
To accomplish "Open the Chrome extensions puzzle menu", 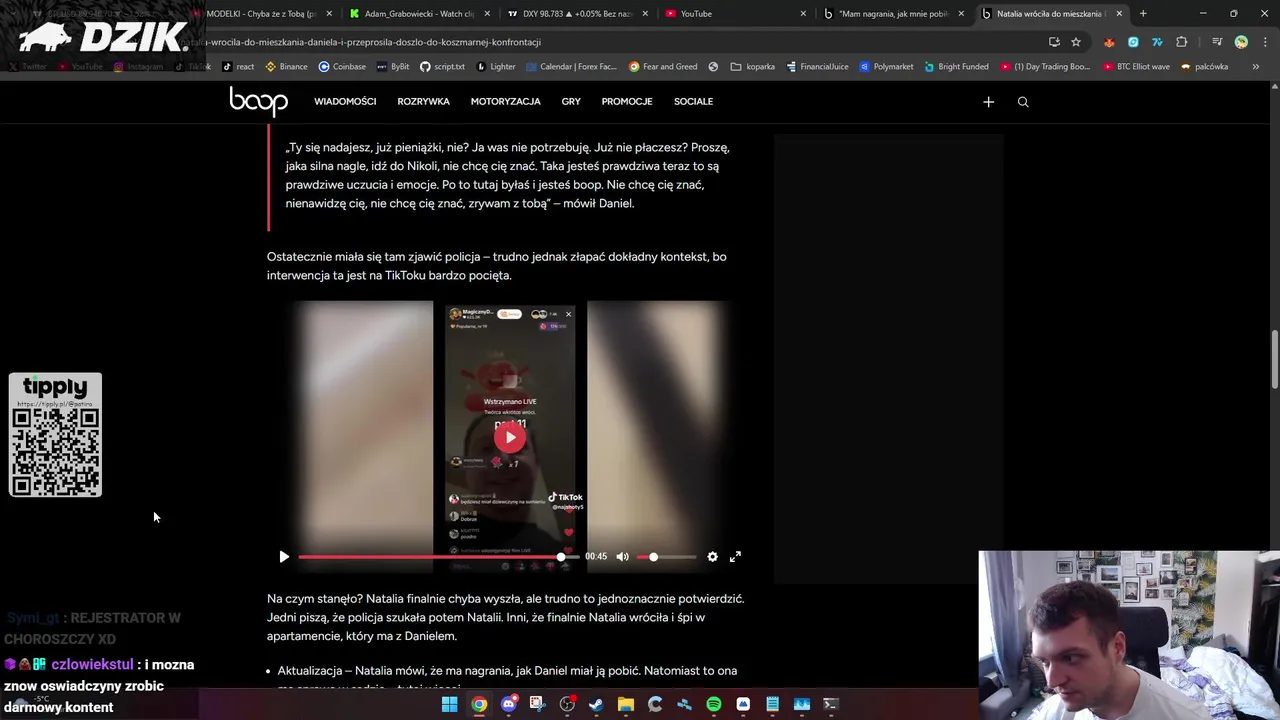I will click(1182, 42).
